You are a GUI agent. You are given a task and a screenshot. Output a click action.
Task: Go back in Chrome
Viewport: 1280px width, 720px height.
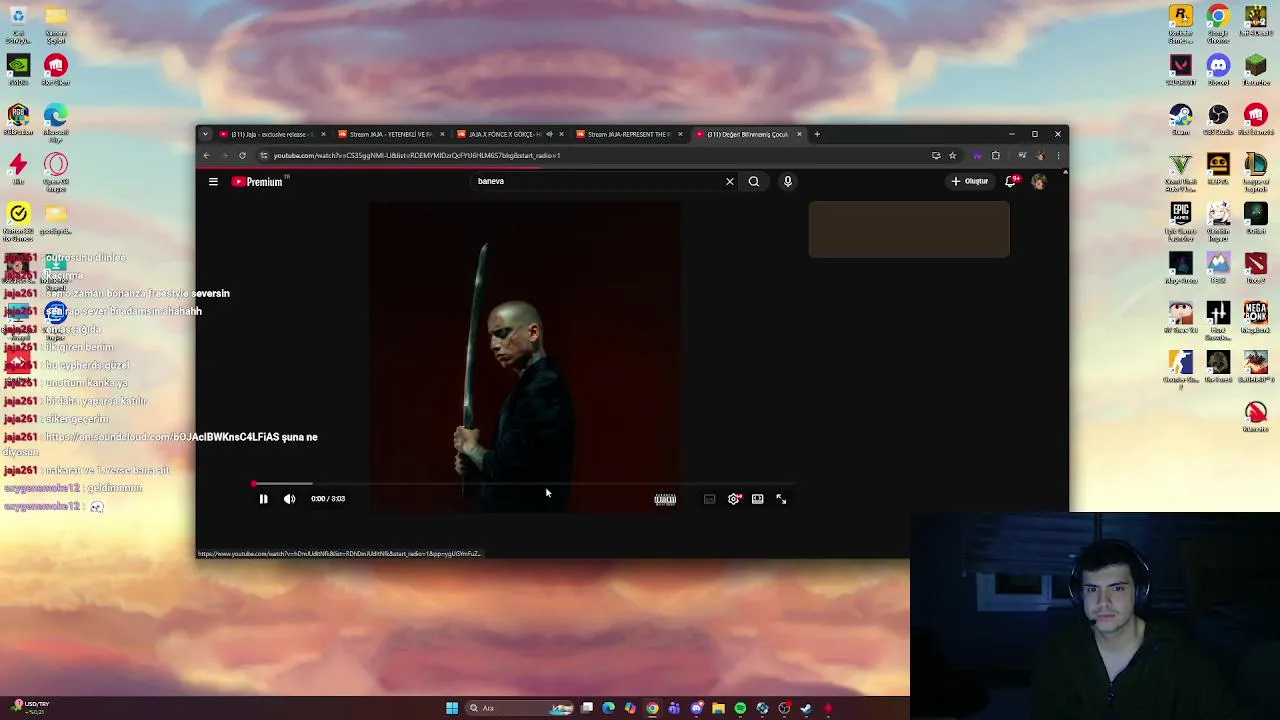click(206, 155)
